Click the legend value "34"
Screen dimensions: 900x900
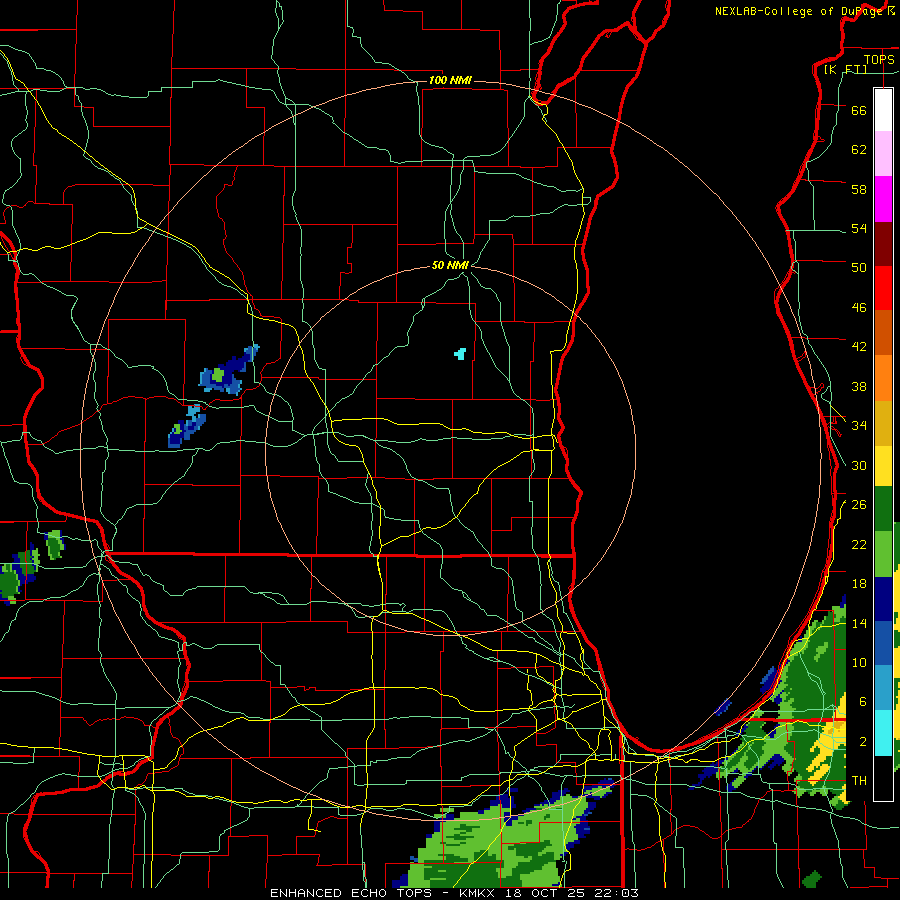[x=859, y=426]
